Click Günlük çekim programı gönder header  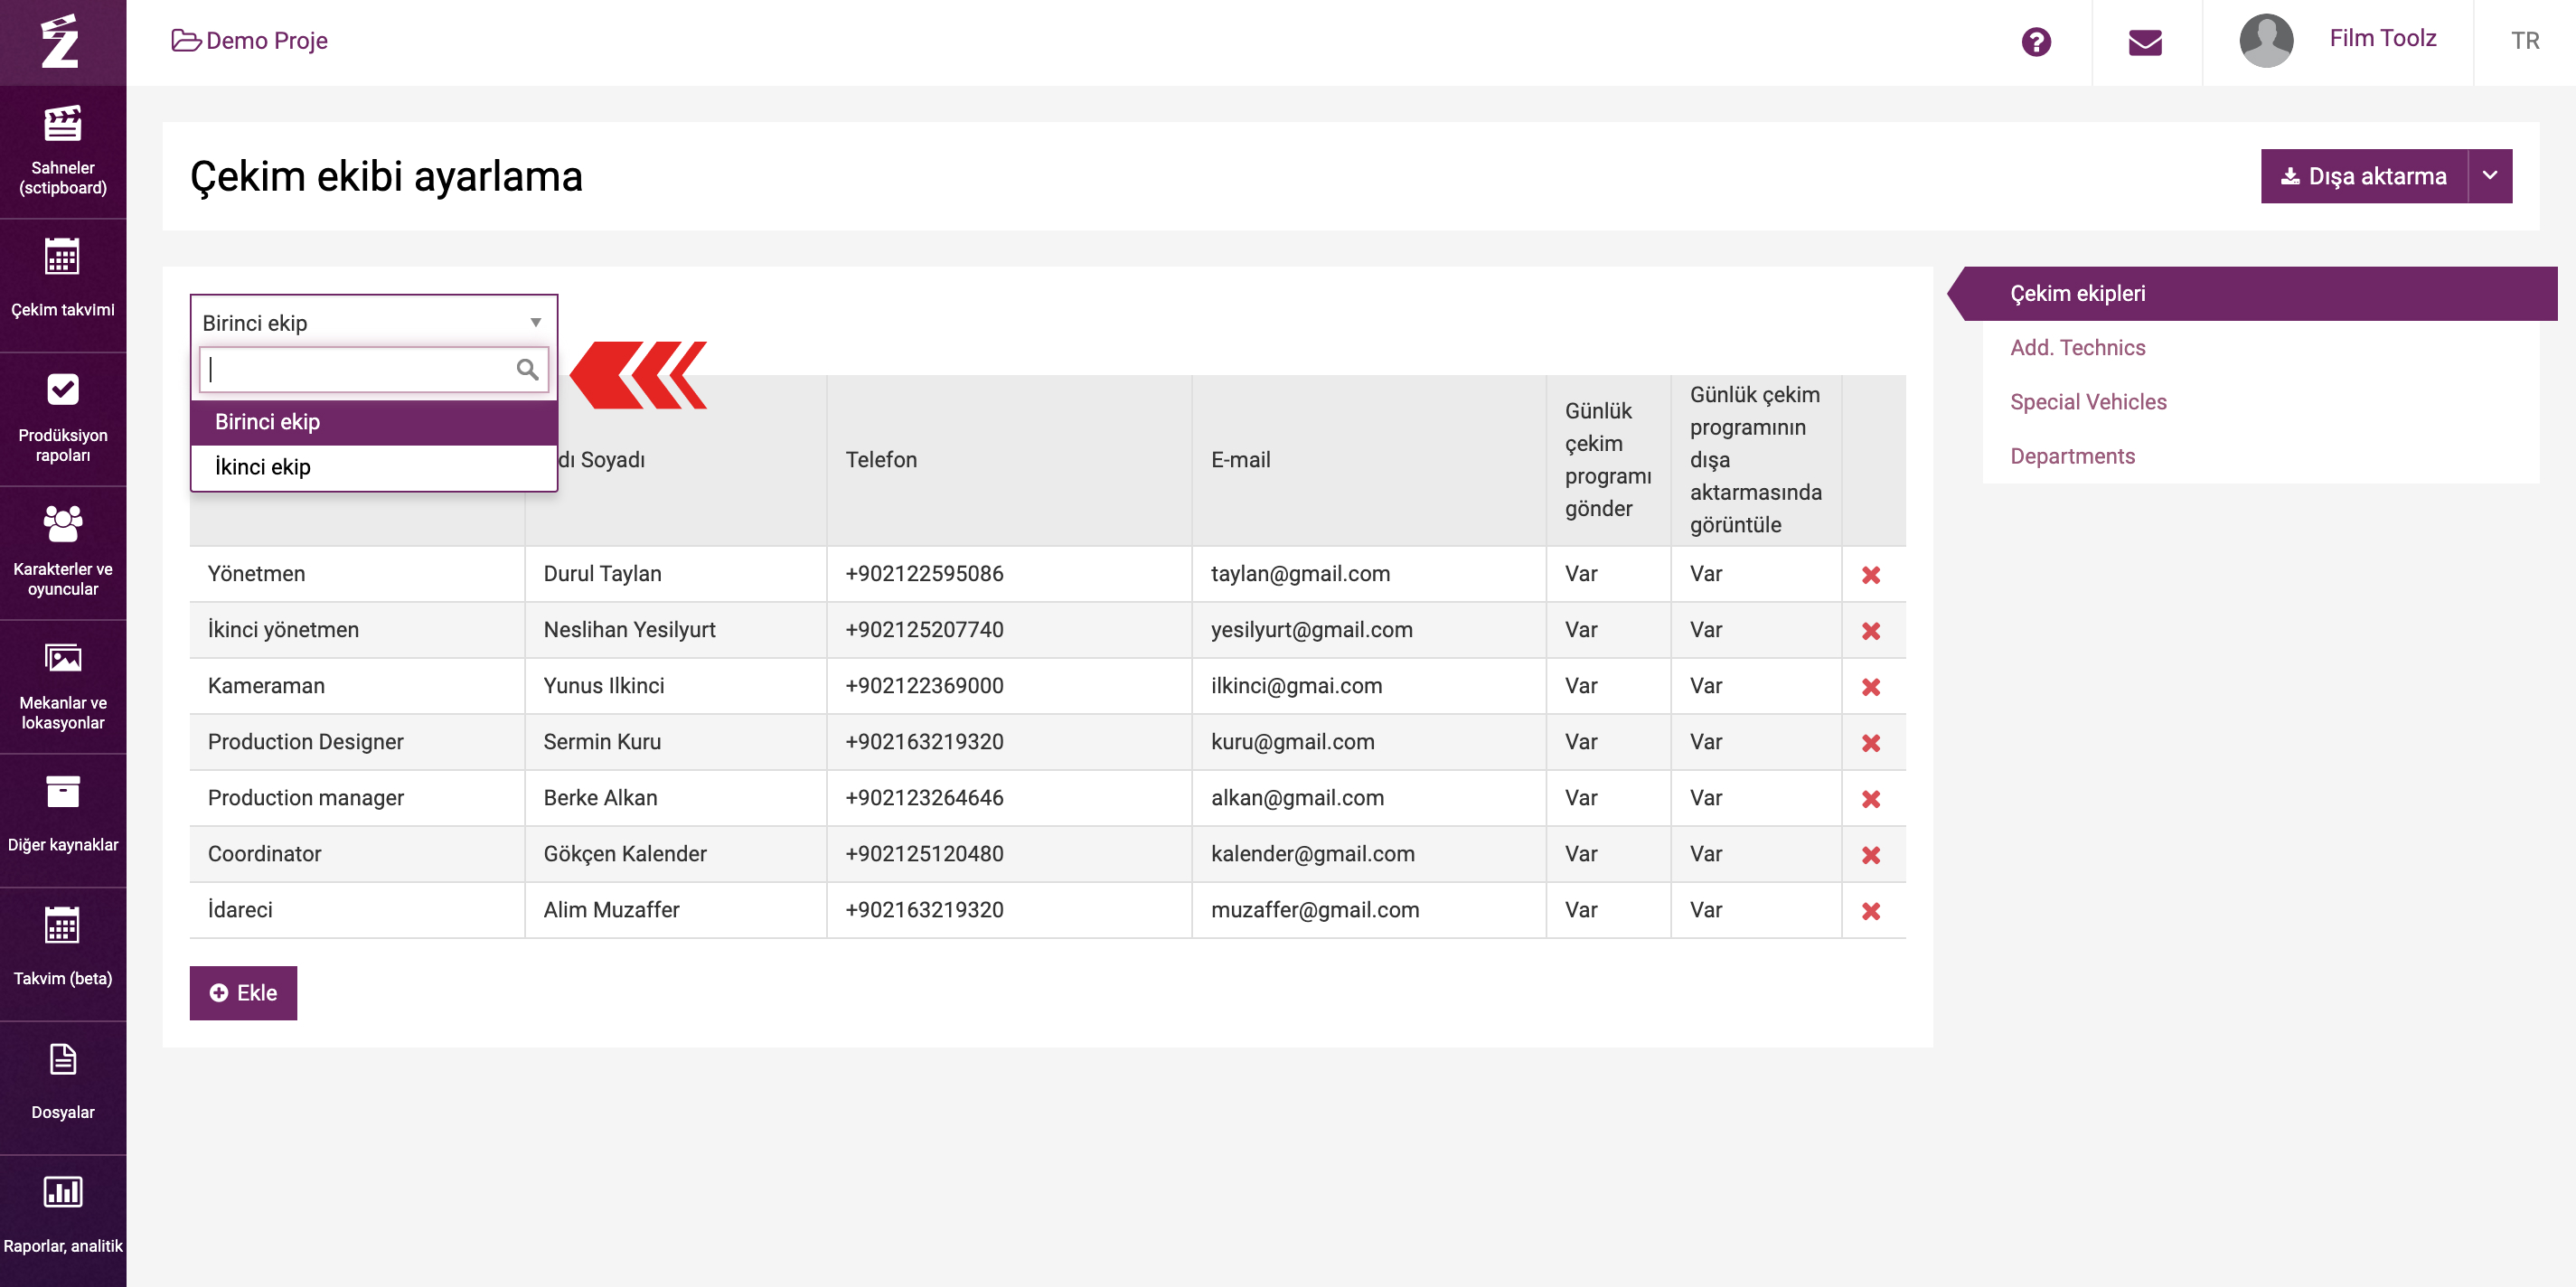(x=1607, y=460)
